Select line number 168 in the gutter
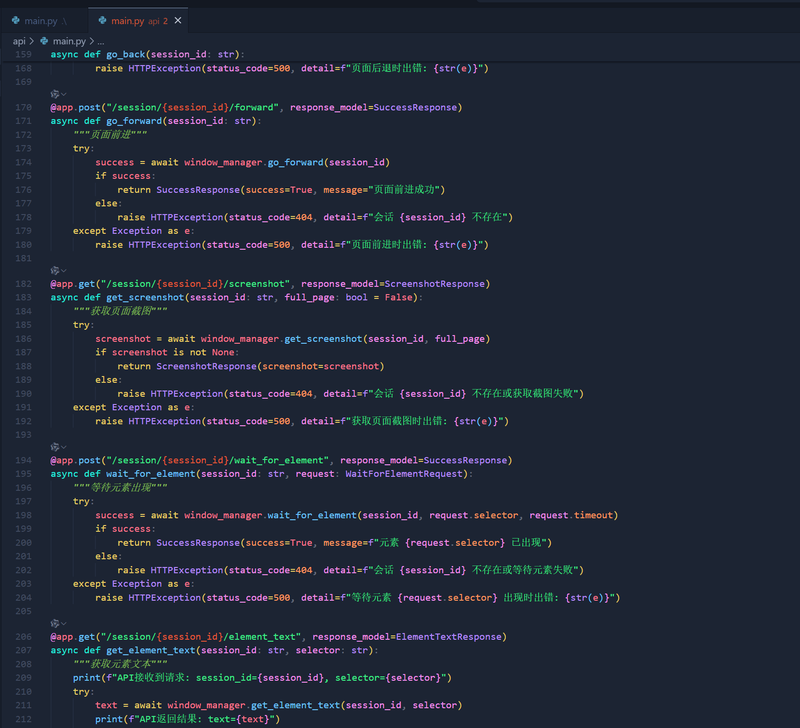Image resolution: width=800 pixels, height=728 pixels. (x=23, y=68)
